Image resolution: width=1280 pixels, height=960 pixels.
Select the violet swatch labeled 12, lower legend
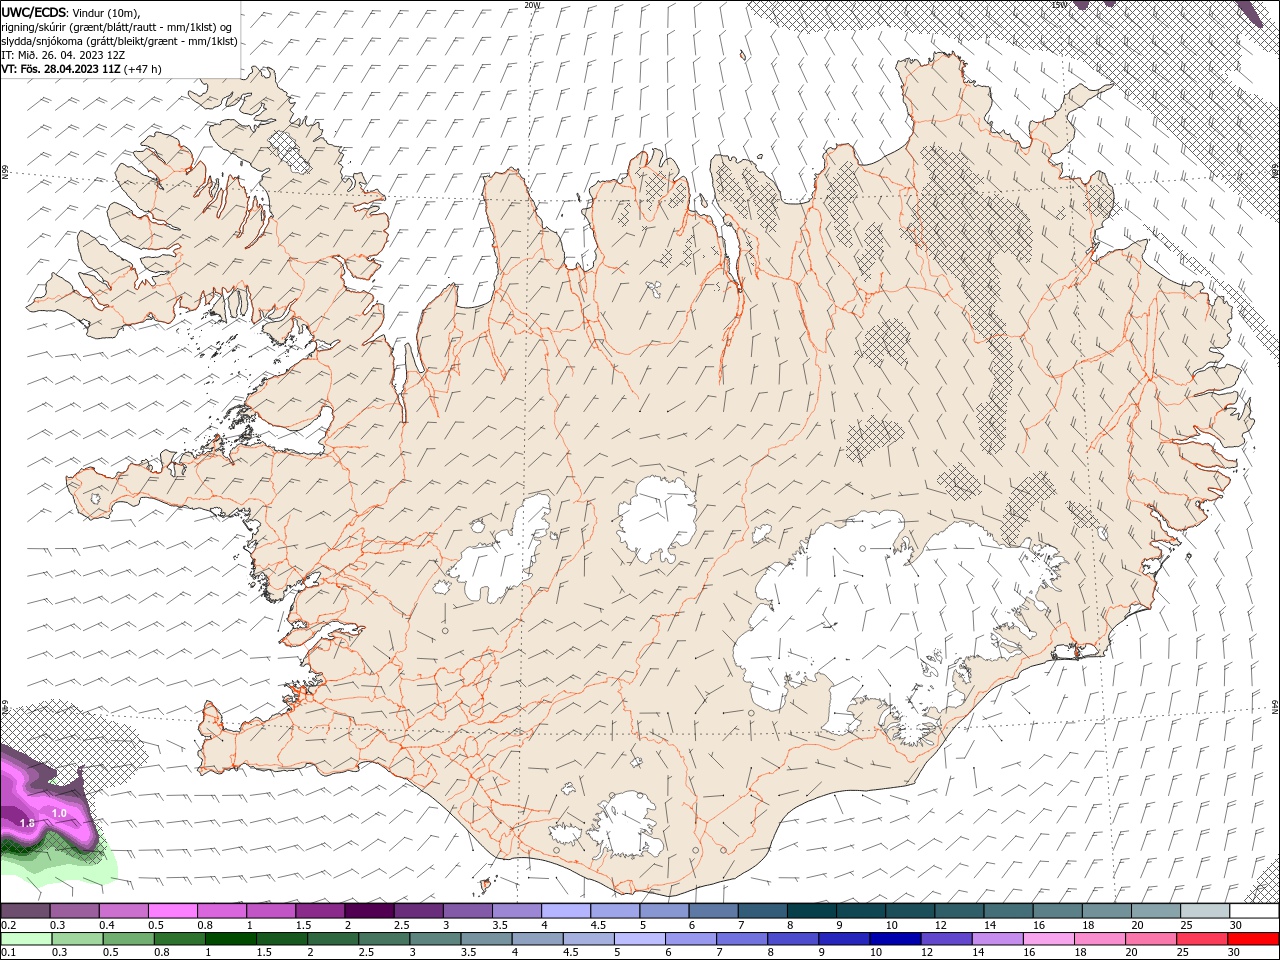(x=945, y=940)
